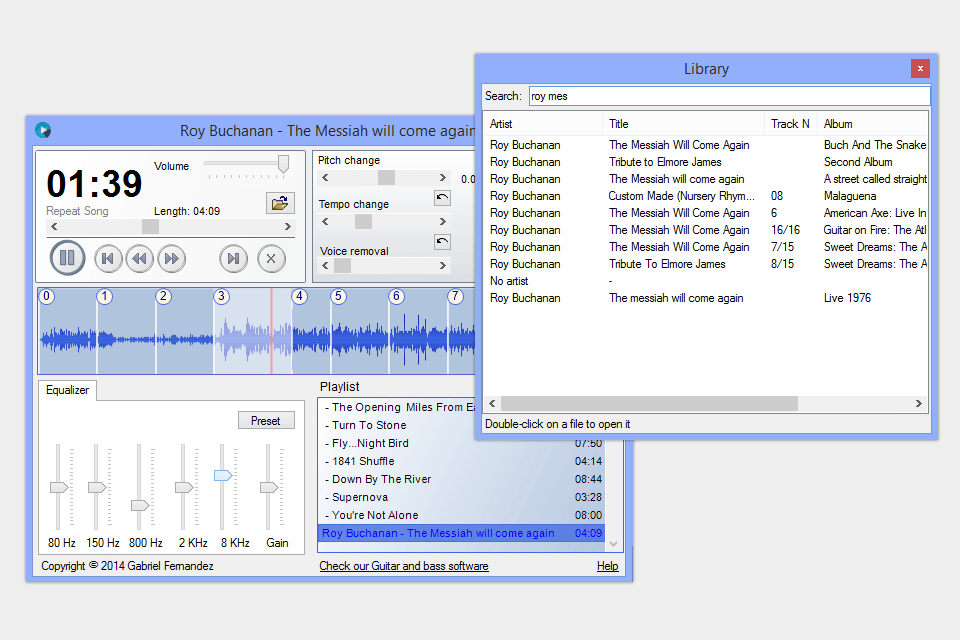The height and width of the screenshot is (640, 960).
Task: Click the Library search input field
Action: [728, 96]
